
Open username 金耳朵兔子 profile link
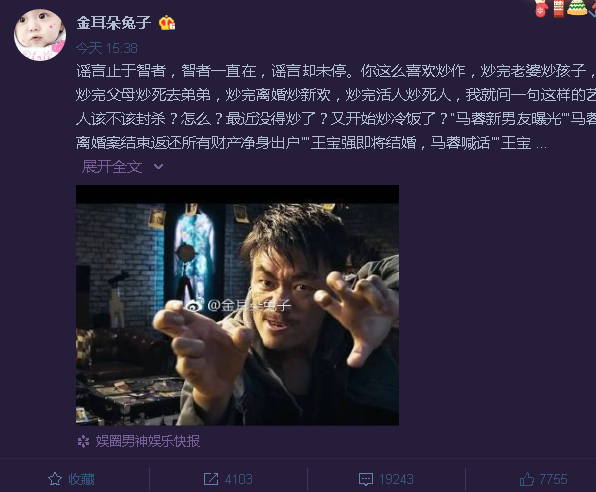(114, 23)
